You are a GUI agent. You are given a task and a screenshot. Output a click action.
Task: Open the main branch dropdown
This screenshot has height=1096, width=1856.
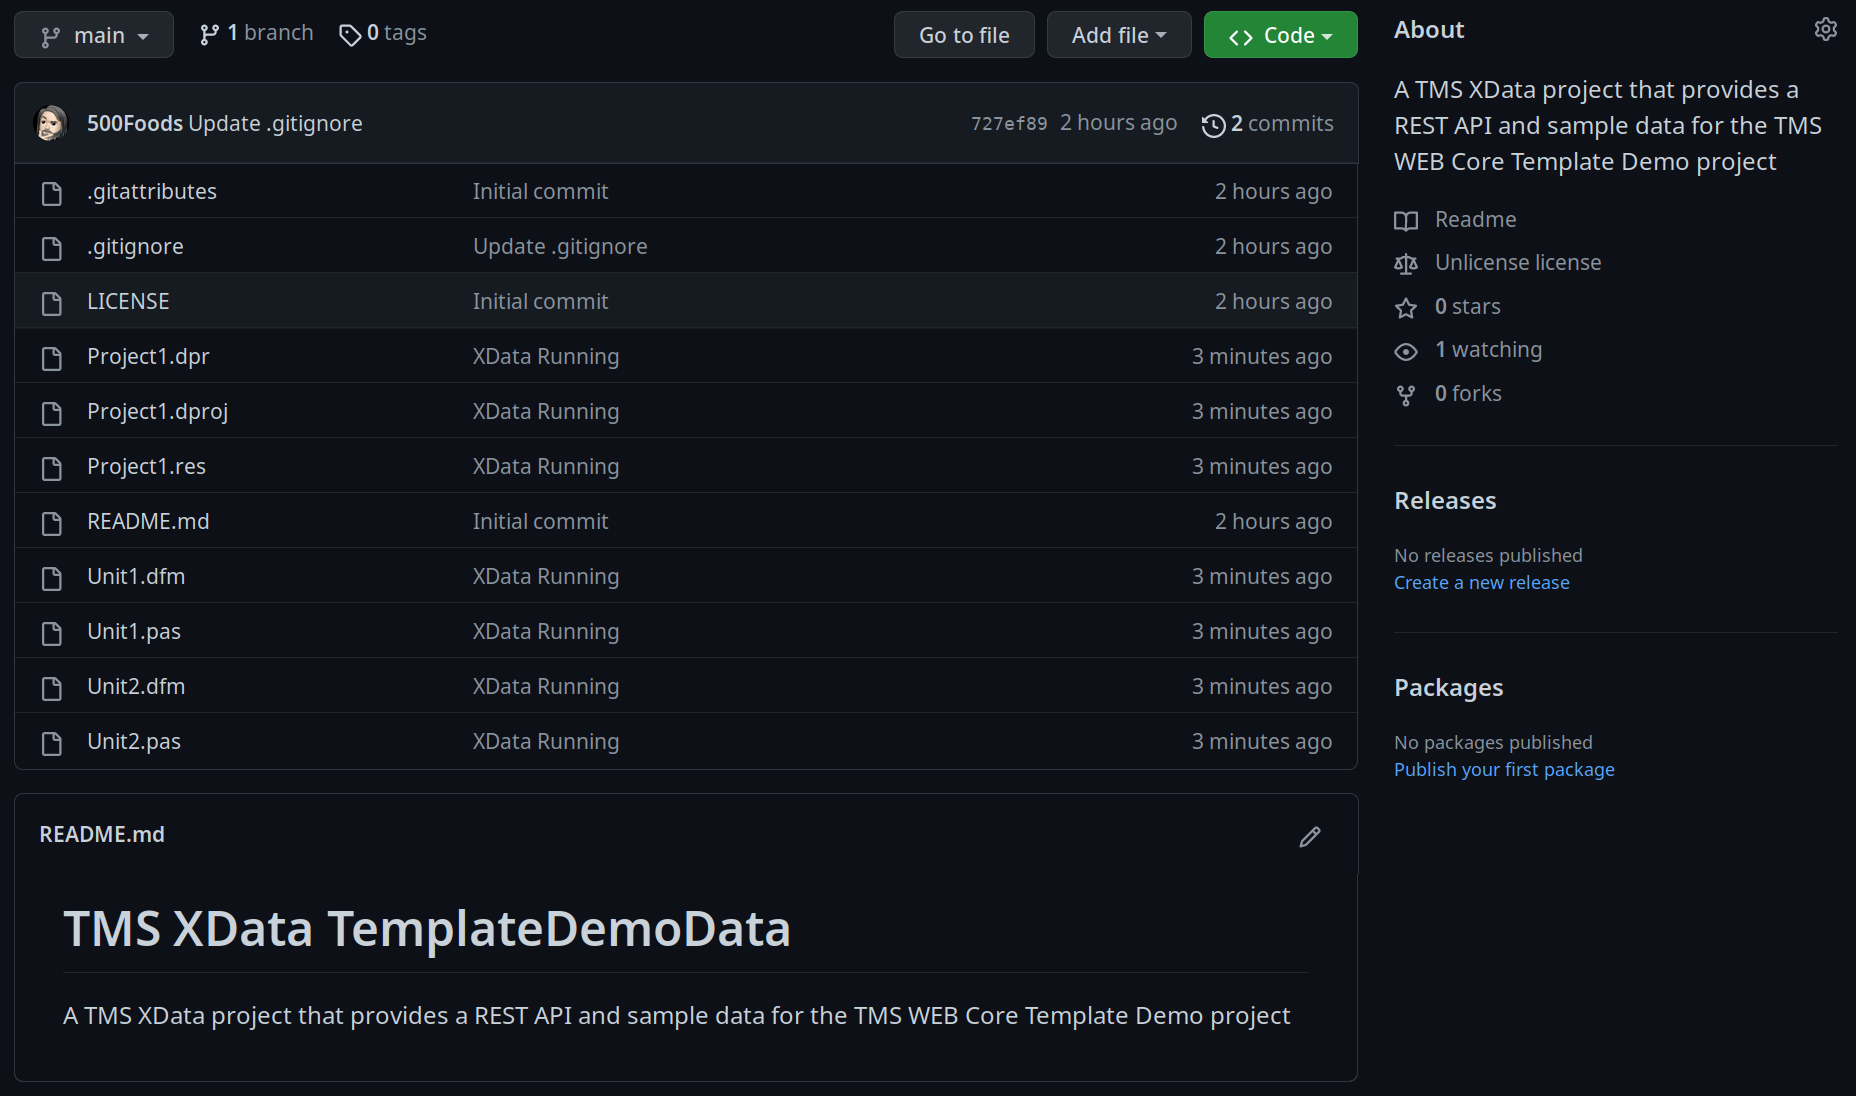click(x=94, y=35)
